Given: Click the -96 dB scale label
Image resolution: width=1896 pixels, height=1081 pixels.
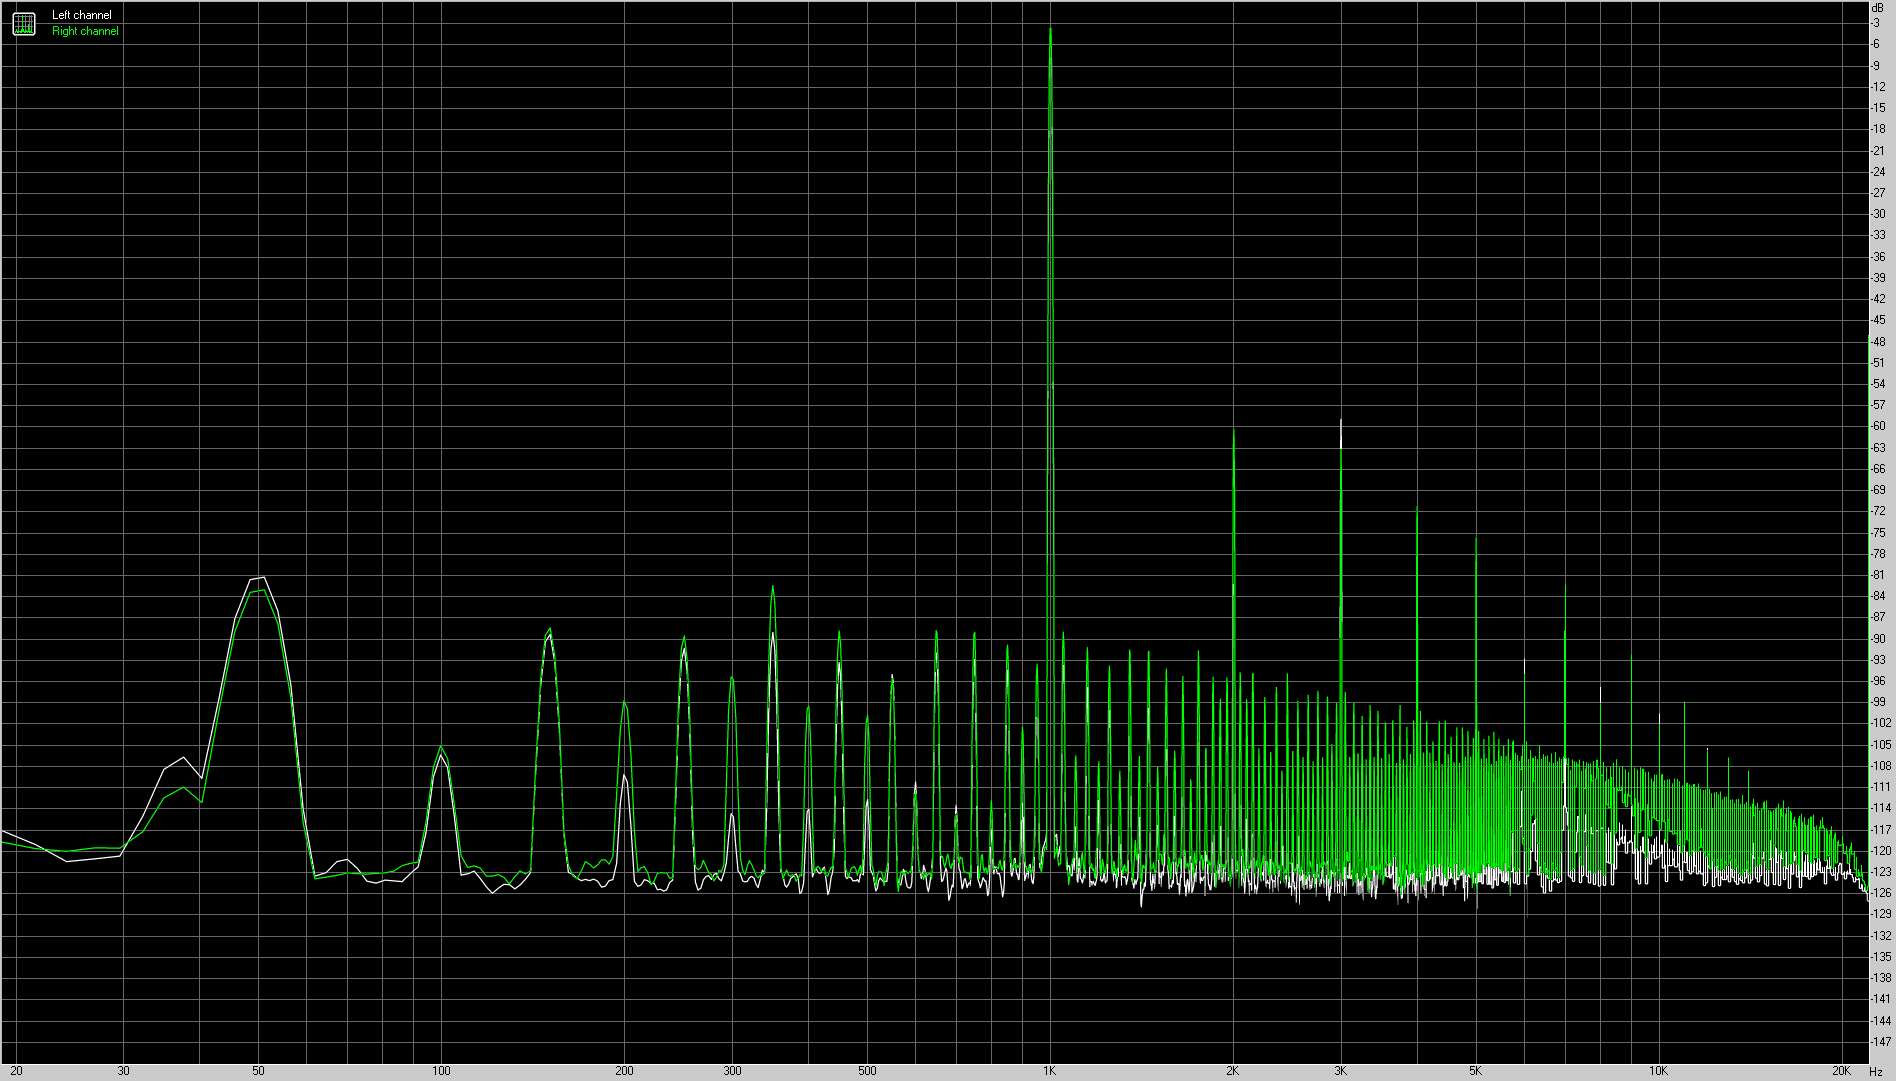Looking at the screenshot, I should [1879, 681].
